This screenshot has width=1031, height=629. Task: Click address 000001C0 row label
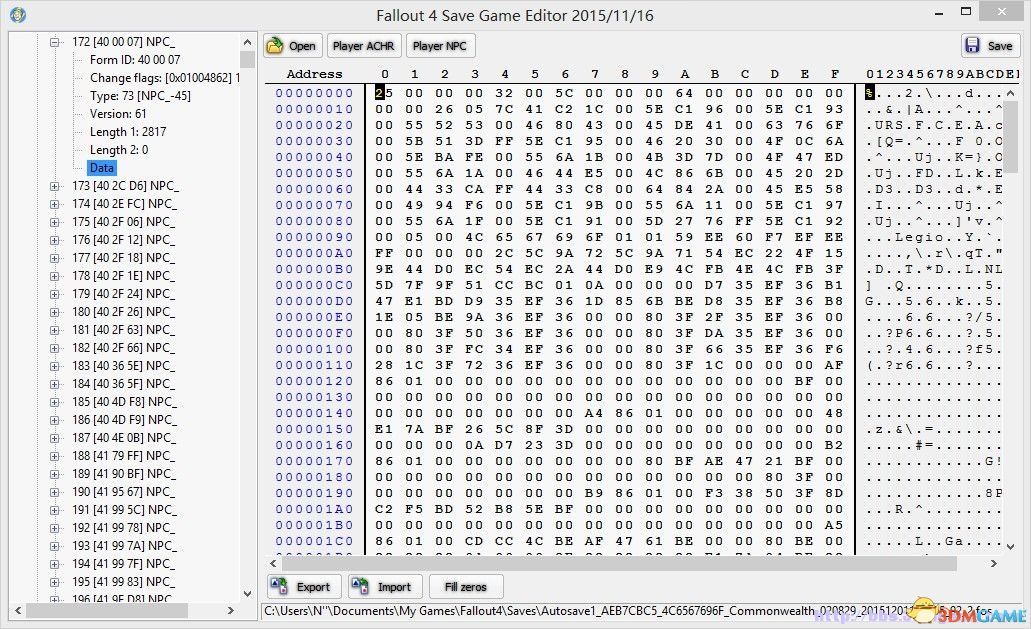[x=314, y=541]
